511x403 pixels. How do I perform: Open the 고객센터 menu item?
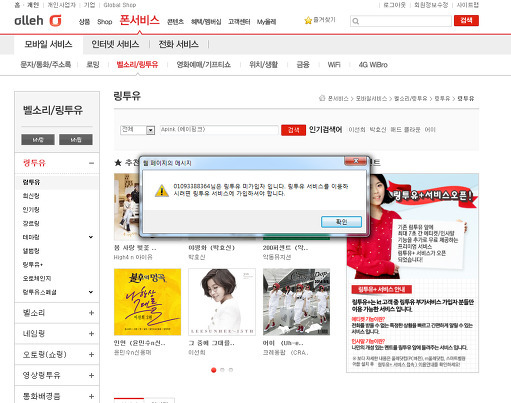[x=239, y=22]
